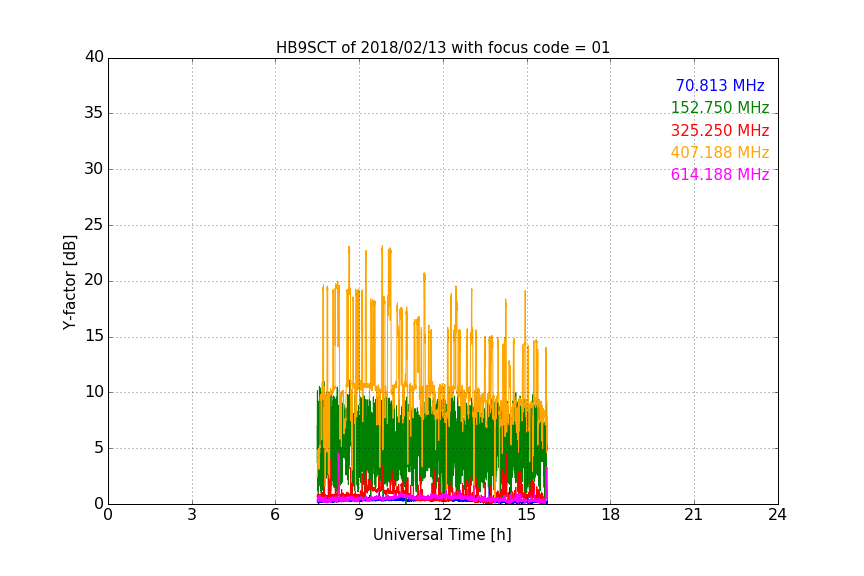Select the 152.750 MHz legend label
Image resolution: width=864 pixels, height=576 pixels.
click(720, 107)
